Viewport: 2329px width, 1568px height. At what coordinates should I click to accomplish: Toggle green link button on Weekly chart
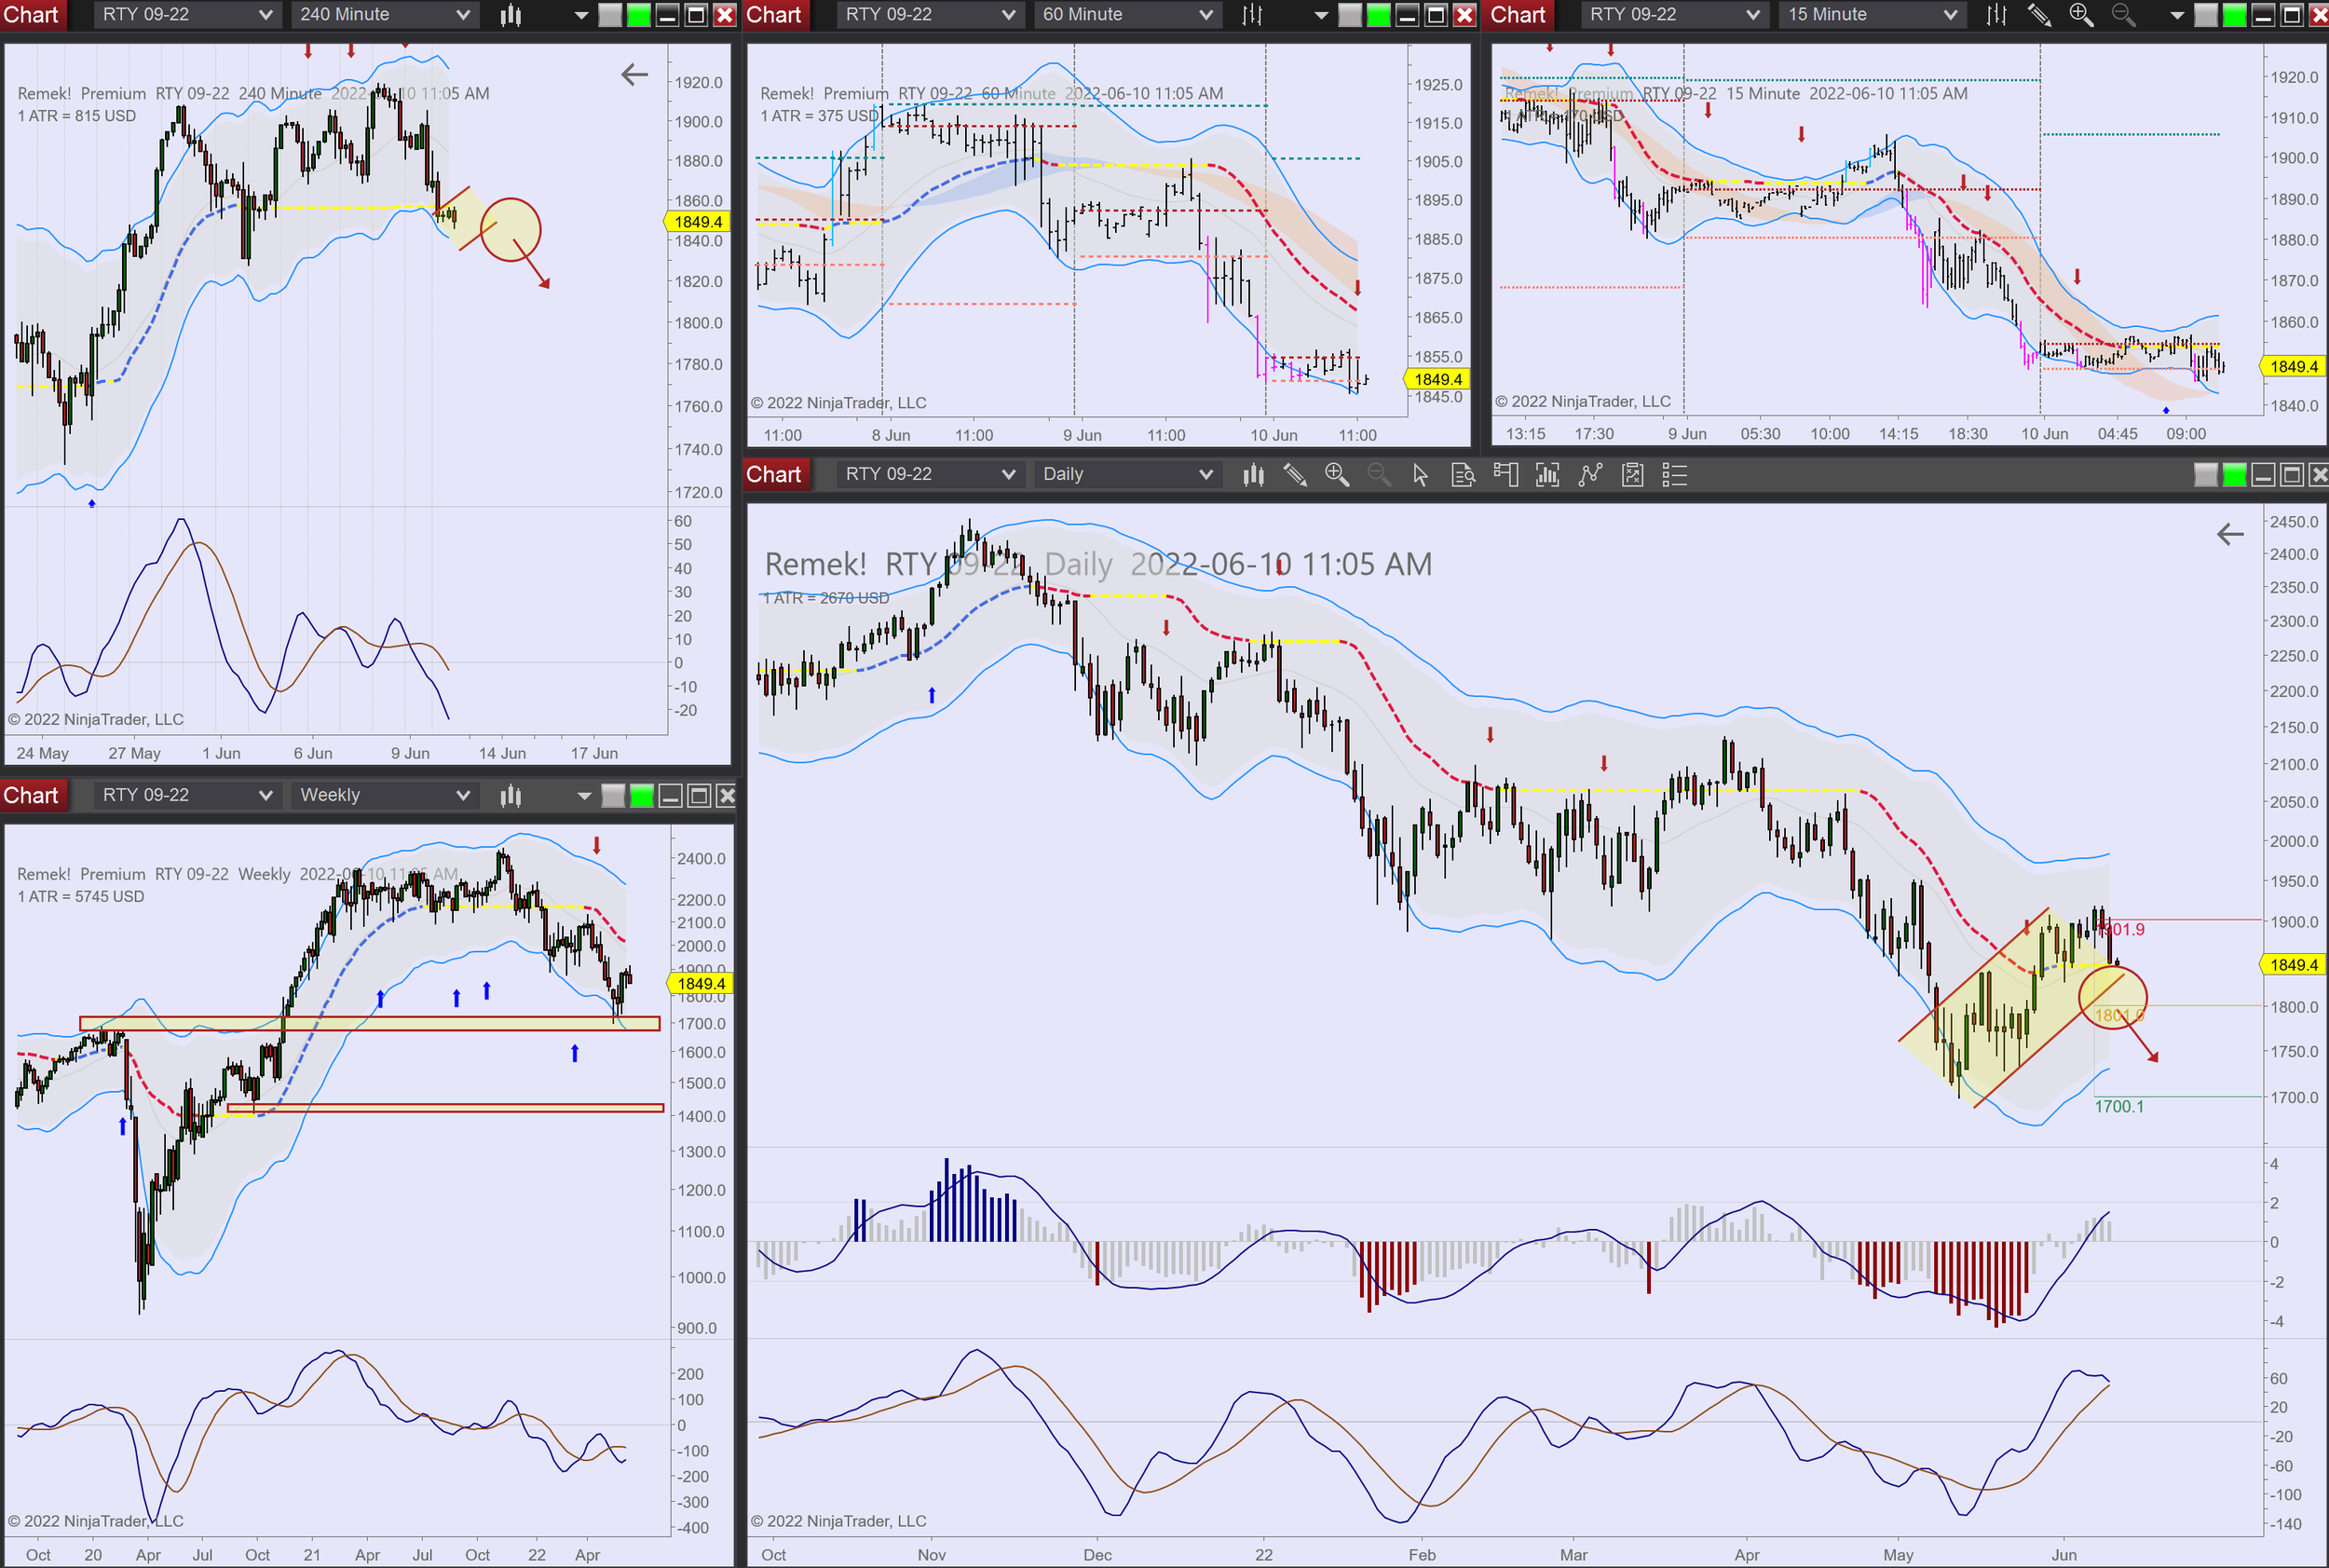pos(642,796)
